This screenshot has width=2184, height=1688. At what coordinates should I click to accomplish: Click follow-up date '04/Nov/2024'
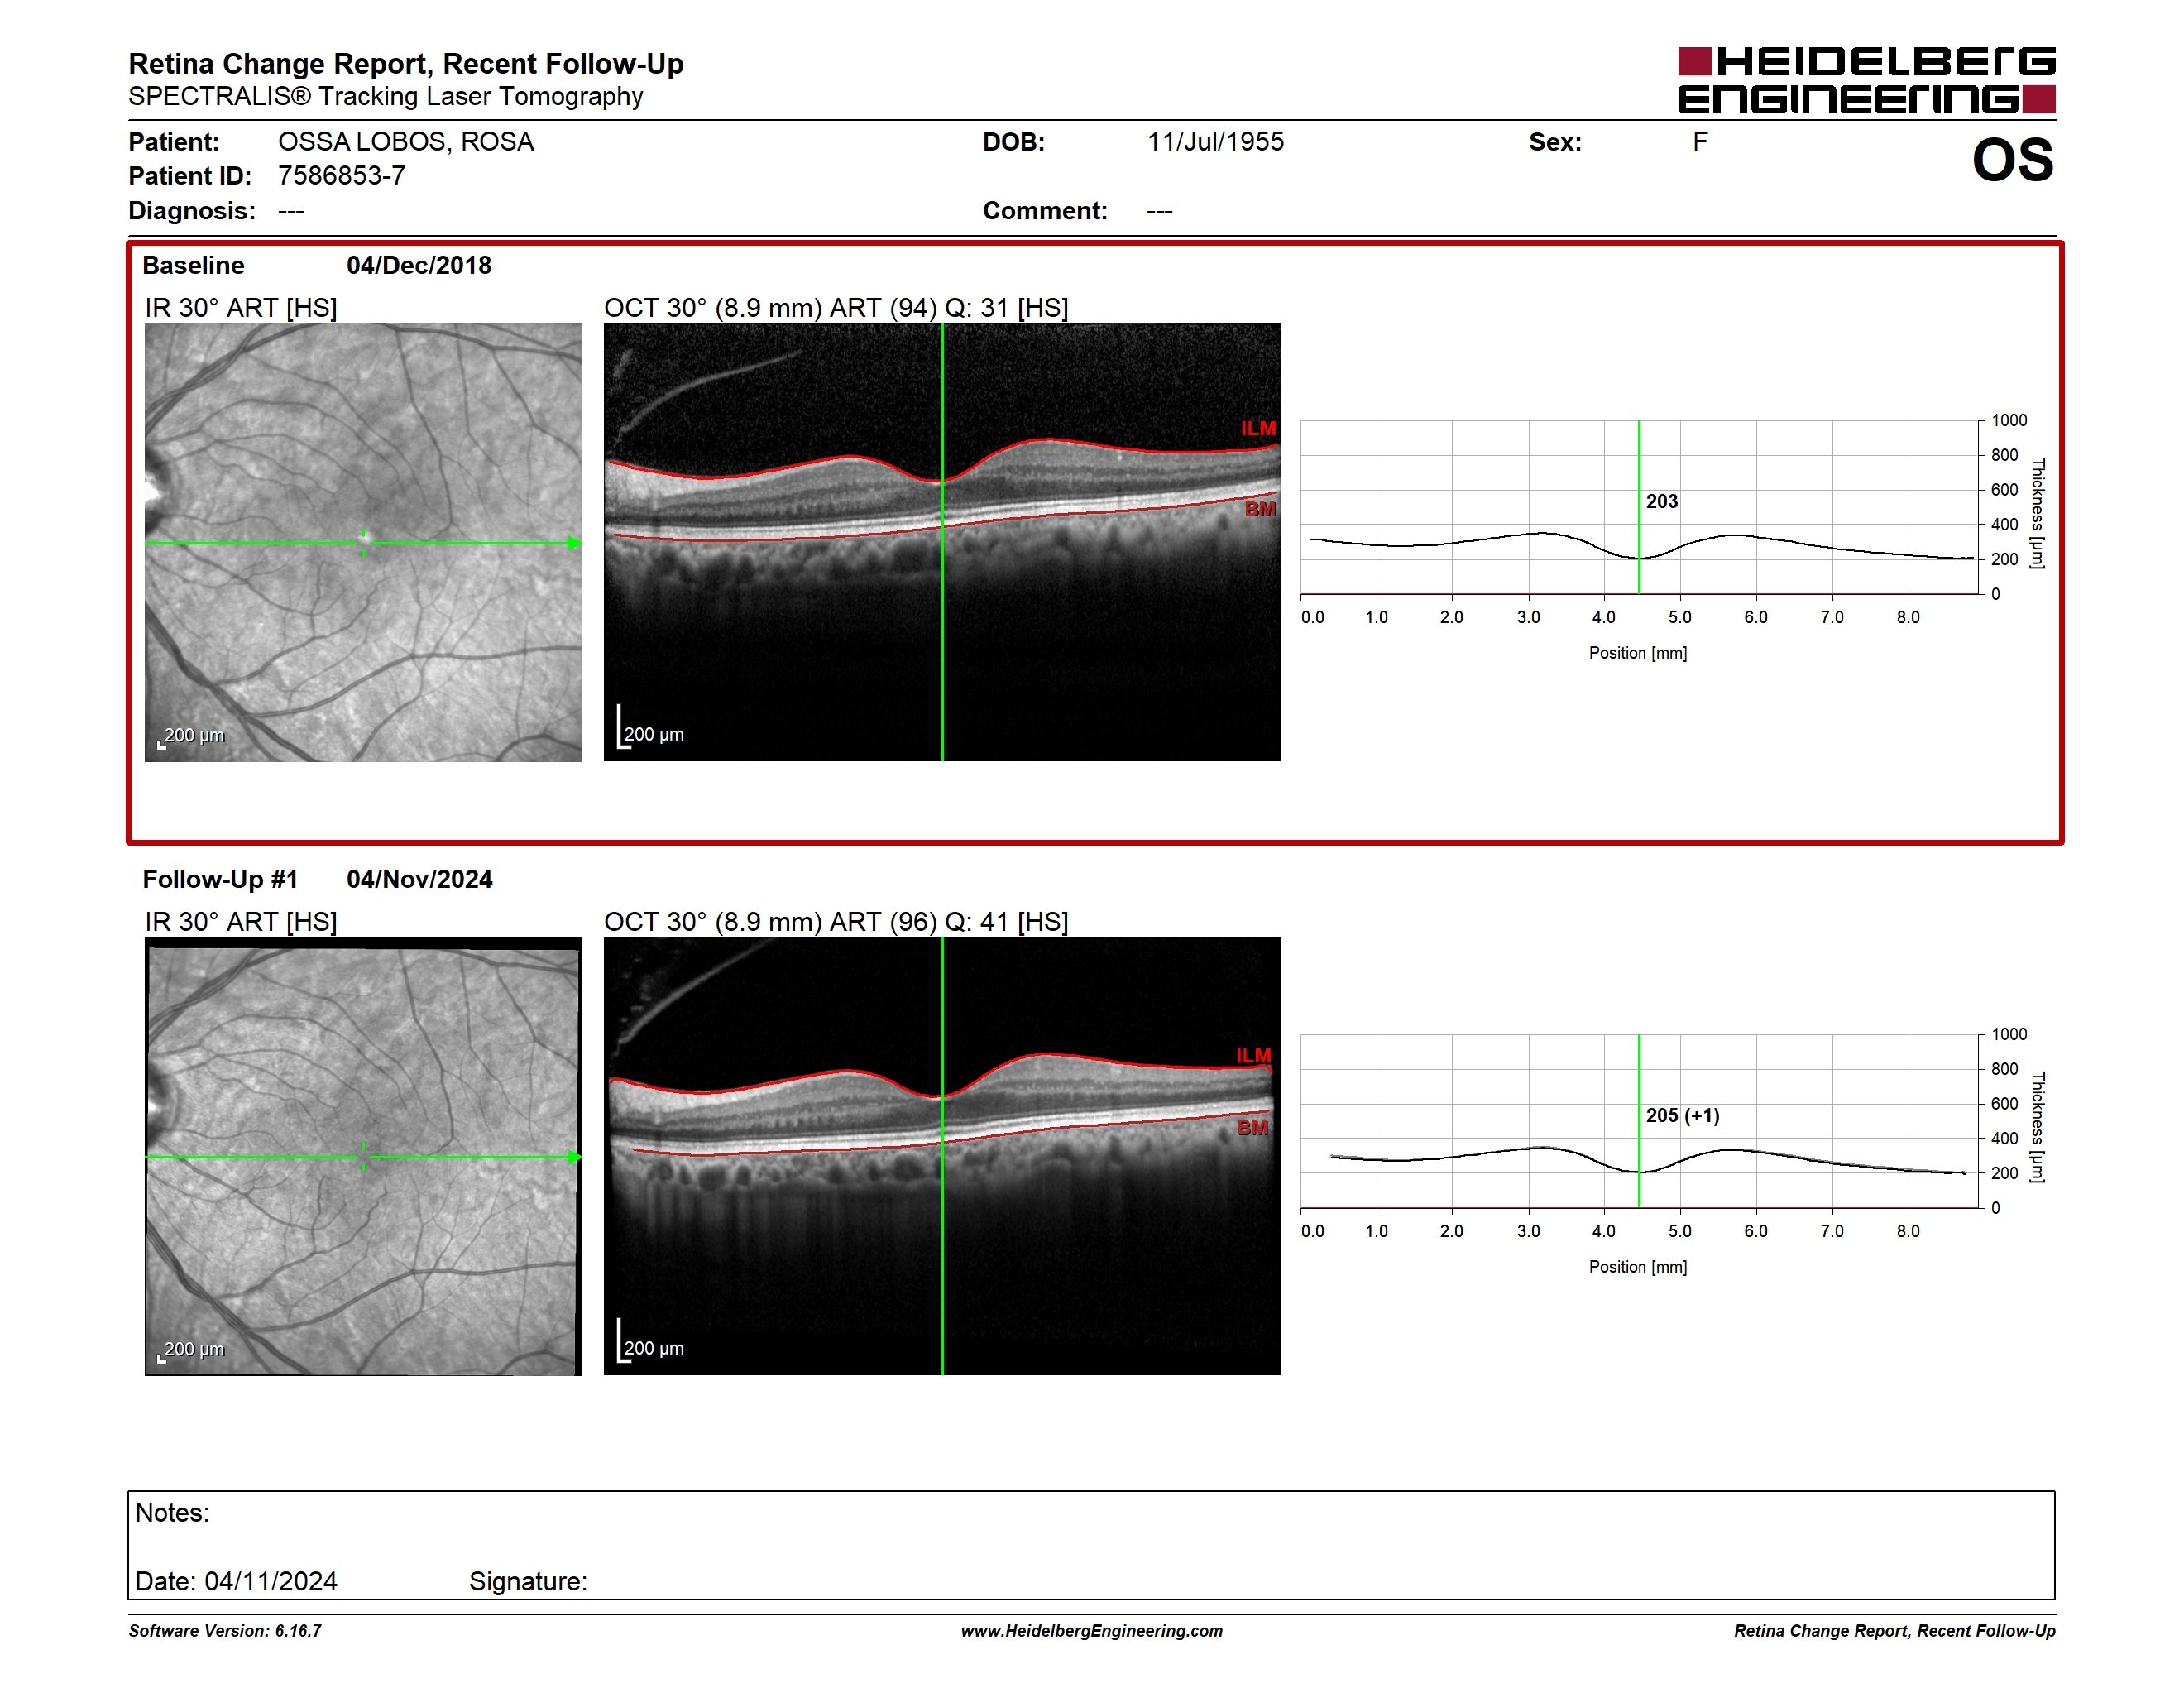(x=419, y=879)
